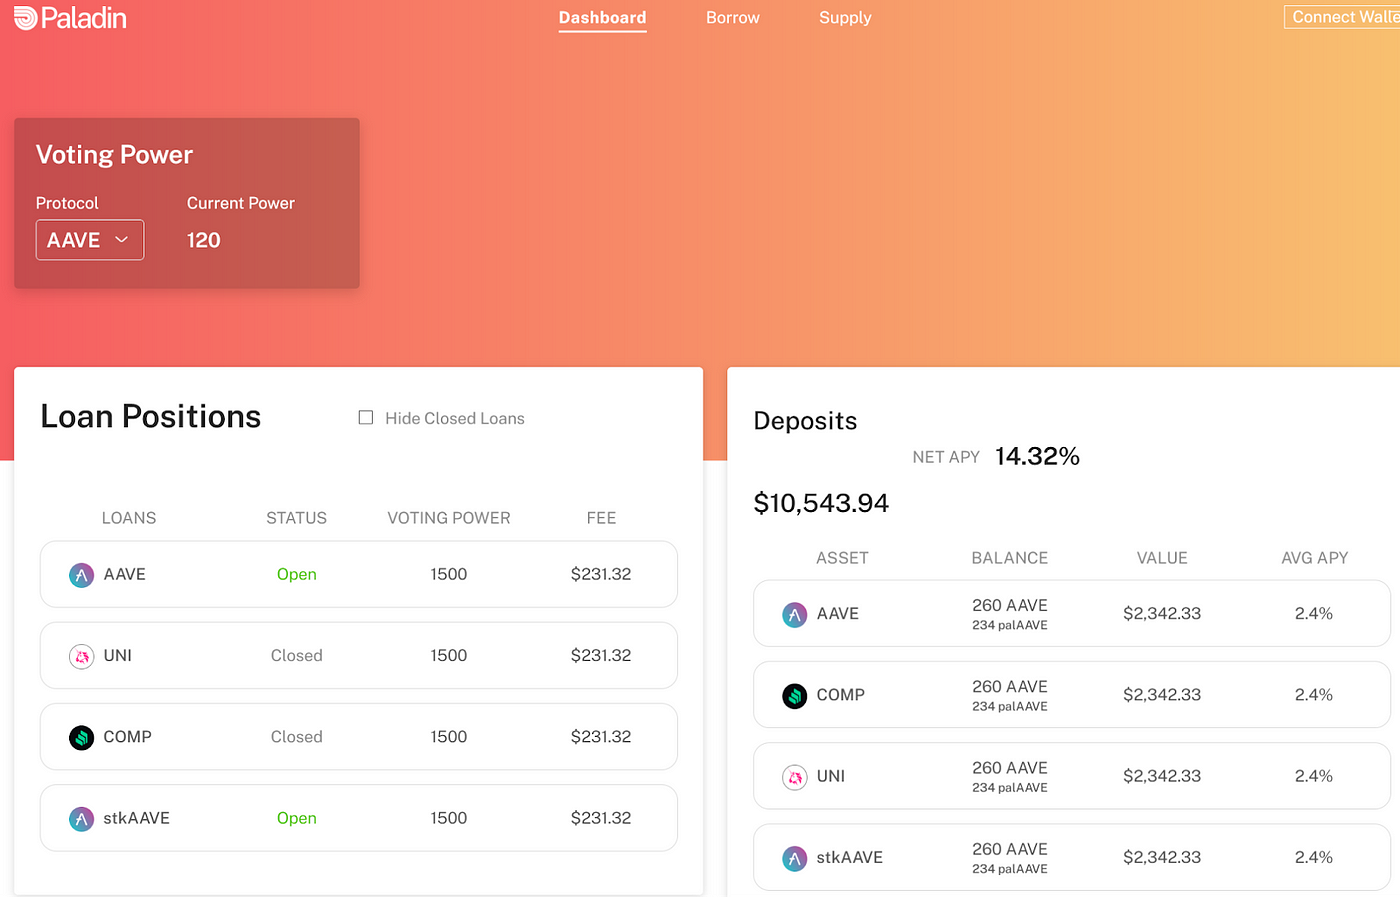Click the 234 palAAVE text in stkAAVE deposit row
1400x897 pixels.
tap(1010, 869)
